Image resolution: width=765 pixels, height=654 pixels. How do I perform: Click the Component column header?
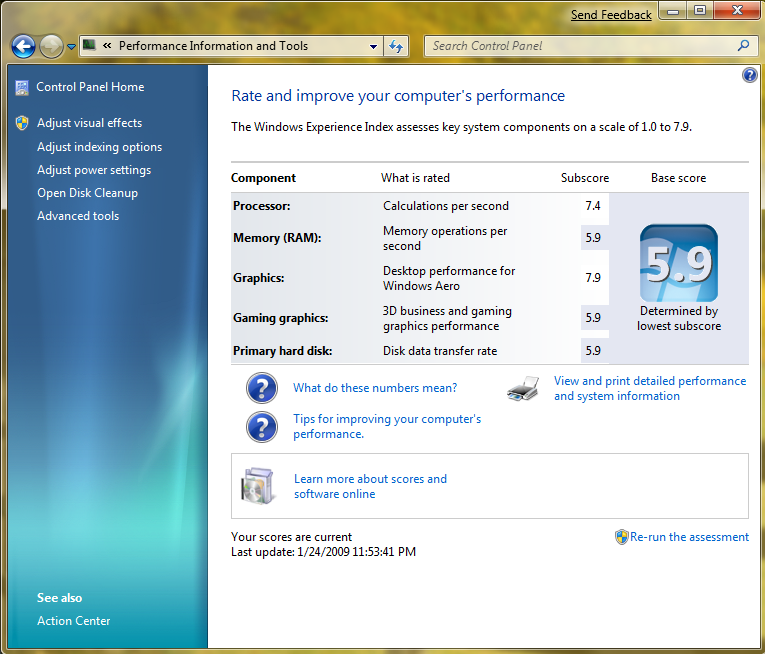pos(263,178)
